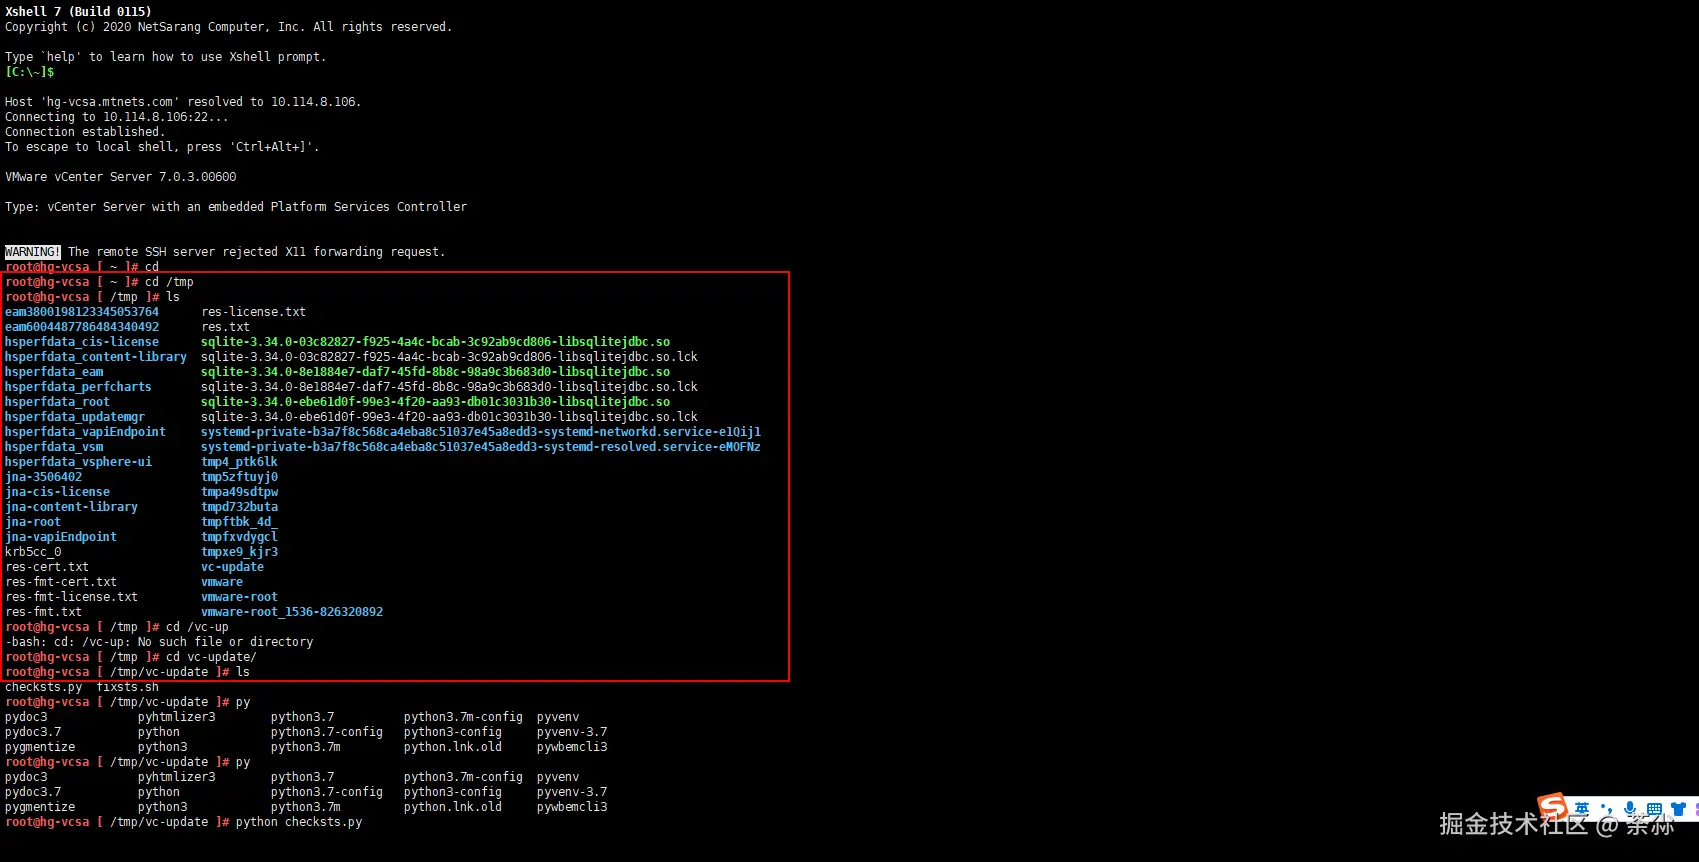Image resolution: width=1699 pixels, height=862 pixels.
Task: Click the green sqlite ebe61d0f libsqlitejdbc.so file
Action: click(x=435, y=402)
